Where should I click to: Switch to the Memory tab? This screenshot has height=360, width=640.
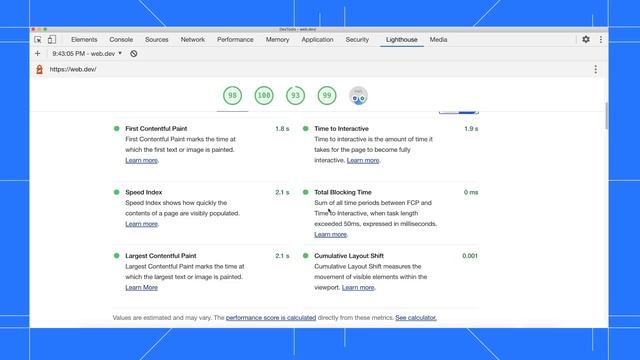click(278, 40)
